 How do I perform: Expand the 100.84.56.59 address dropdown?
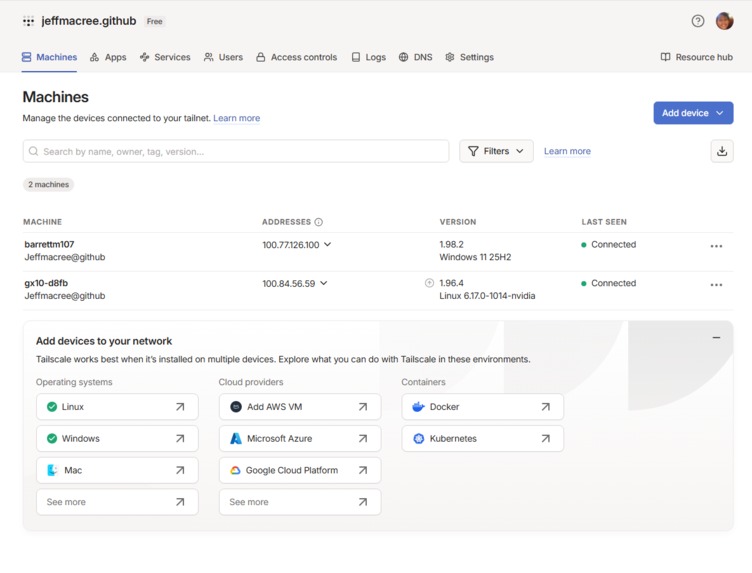coord(324,283)
